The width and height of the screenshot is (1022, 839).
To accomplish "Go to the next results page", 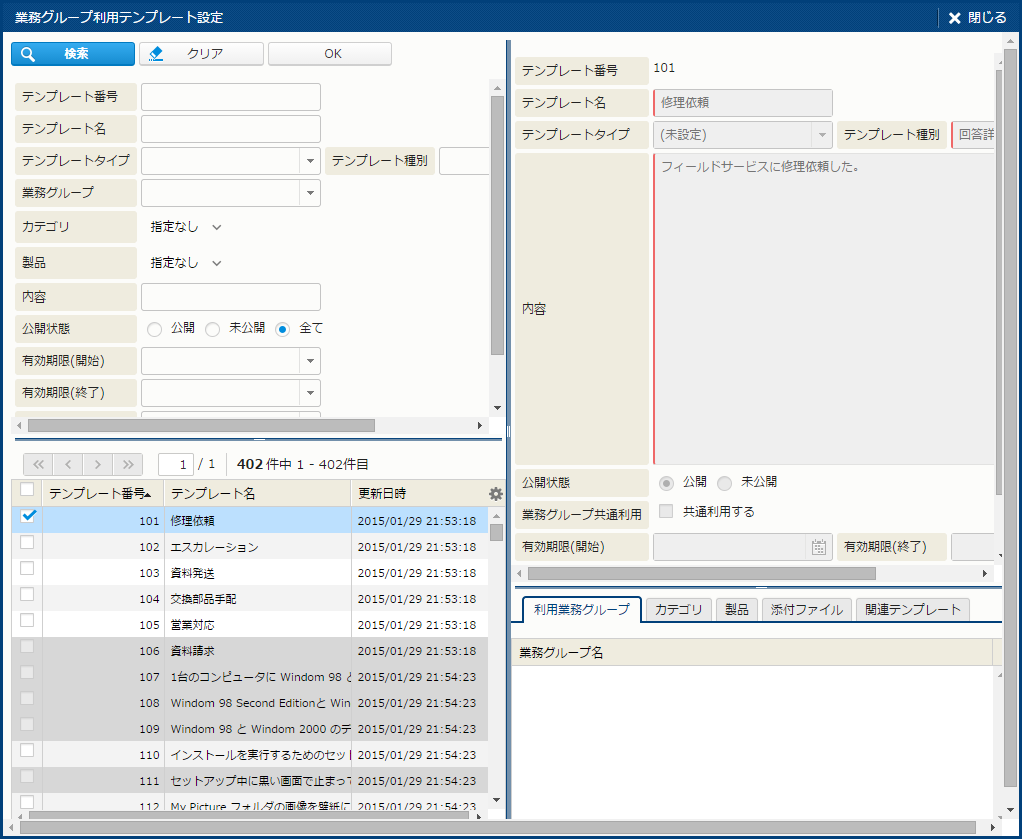I will click(x=98, y=464).
